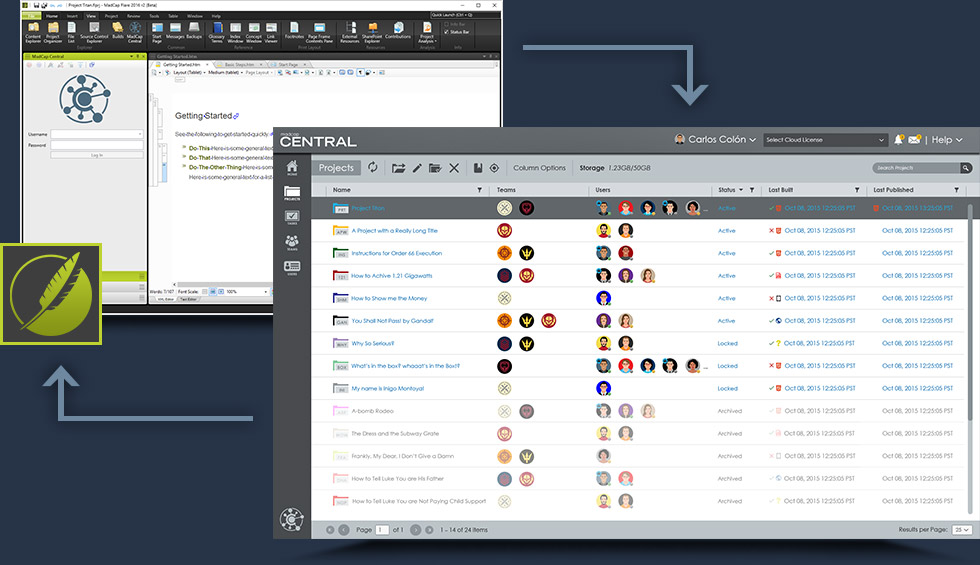Open SharePoint Explorer in Flare ribbon
Screen dimensions: 980x565
pos(372,32)
